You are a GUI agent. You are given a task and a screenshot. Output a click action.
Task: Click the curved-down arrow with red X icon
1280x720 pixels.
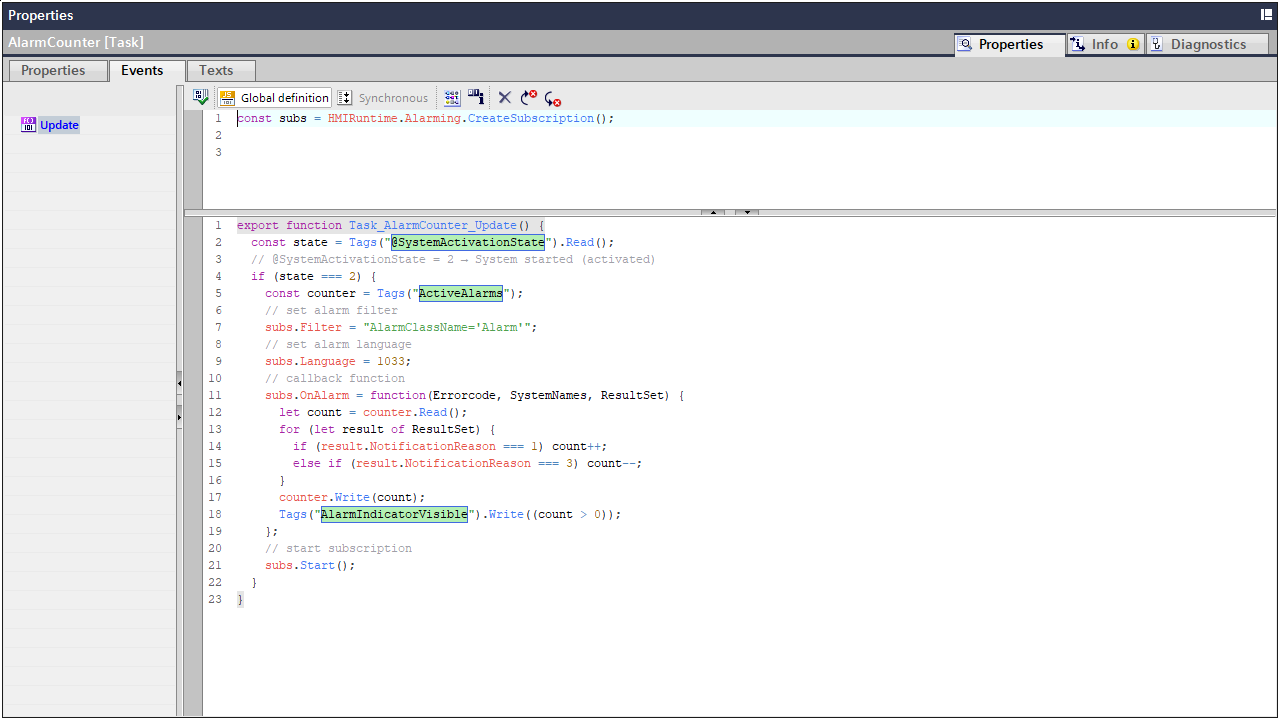pos(553,98)
